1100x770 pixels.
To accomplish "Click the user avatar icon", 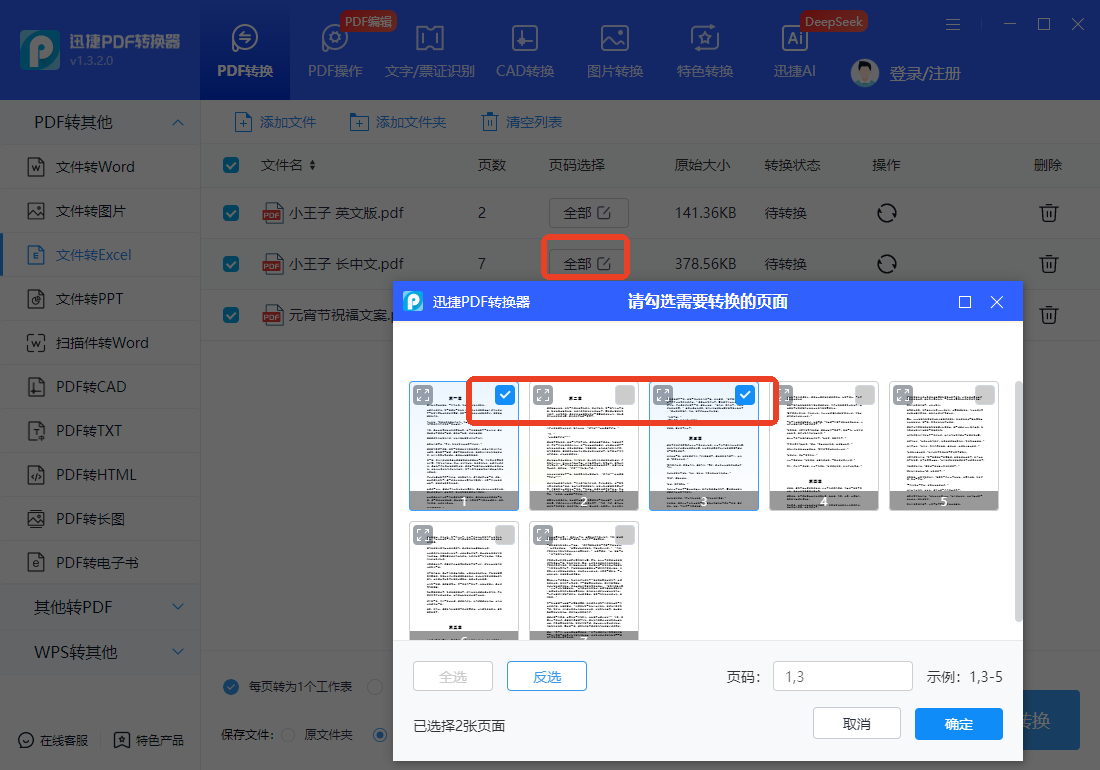I will pos(864,73).
